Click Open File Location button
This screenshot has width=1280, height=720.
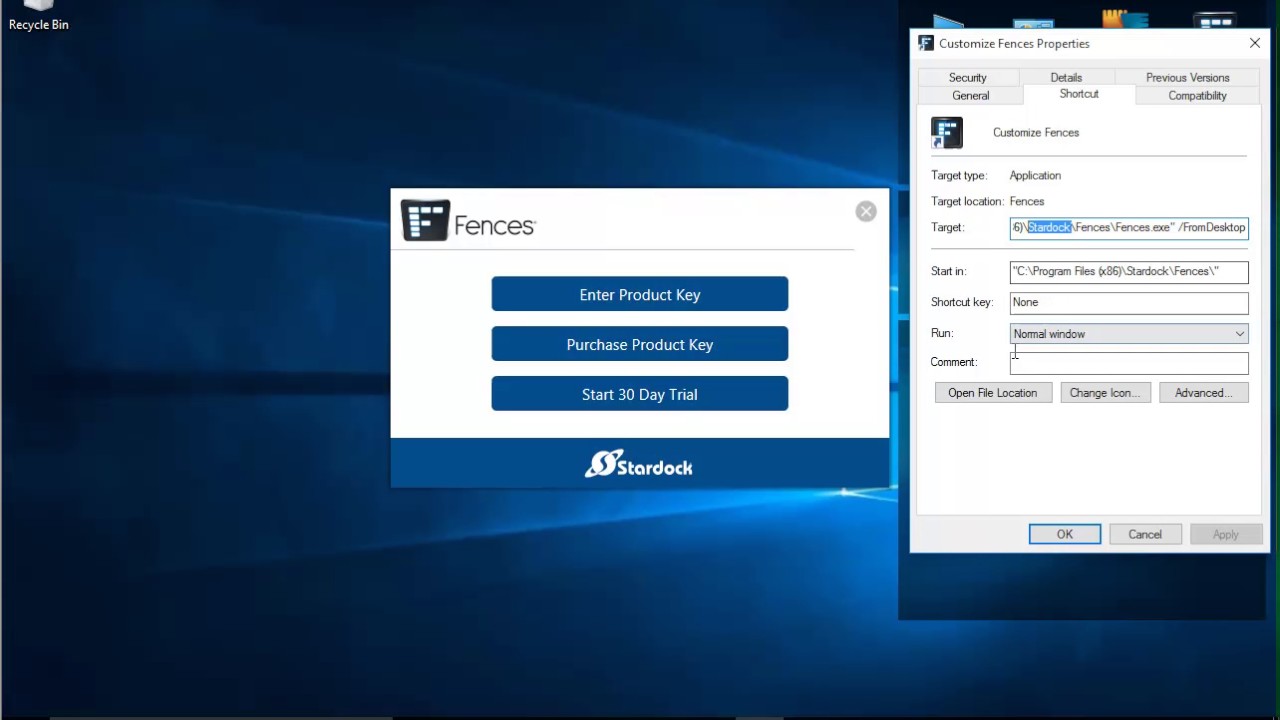tap(993, 393)
